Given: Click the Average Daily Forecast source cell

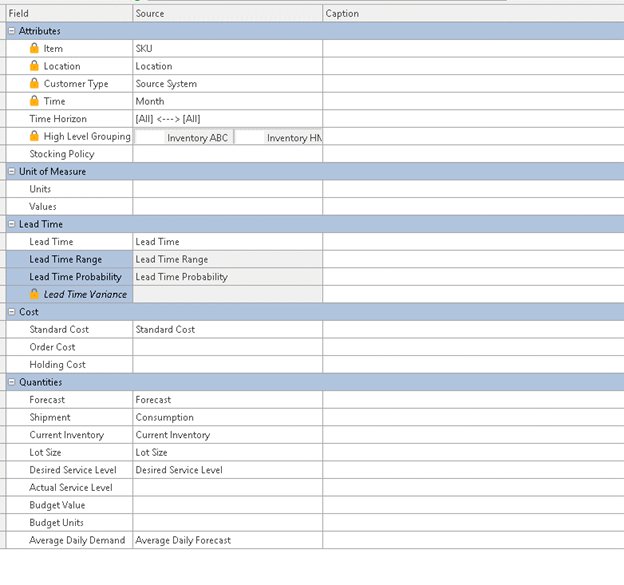Looking at the screenshot, I should [227, 540].
